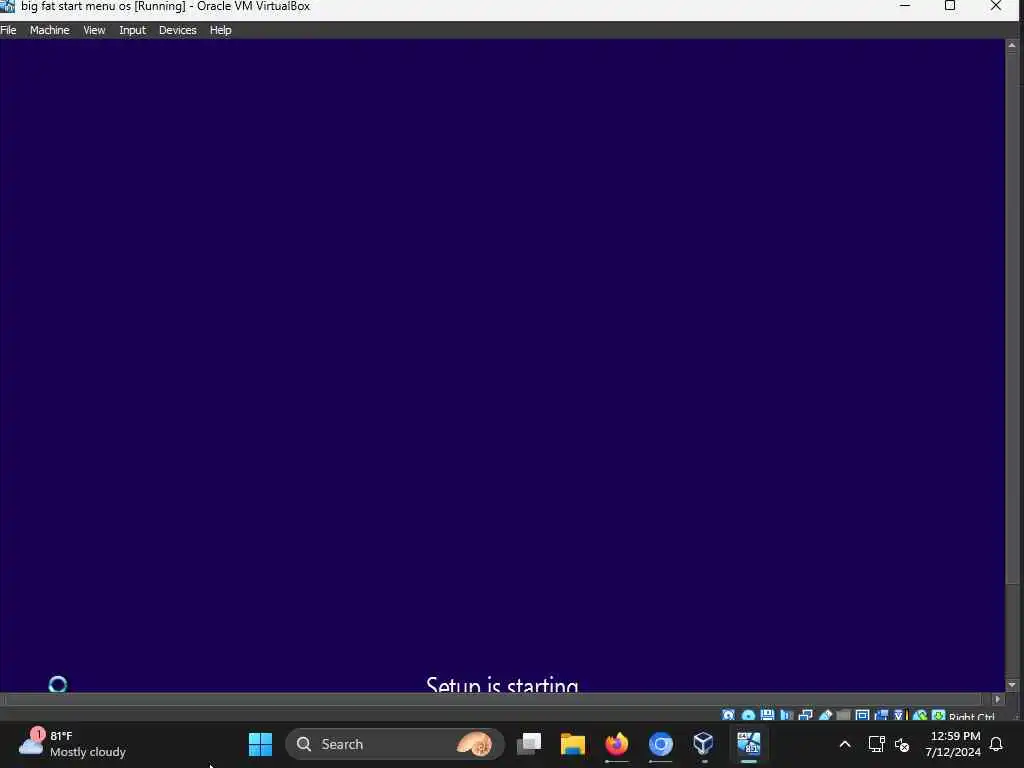Click the optical disc status icon
The width and height of the screenshot is (1024, 768).
coord(748,715)
